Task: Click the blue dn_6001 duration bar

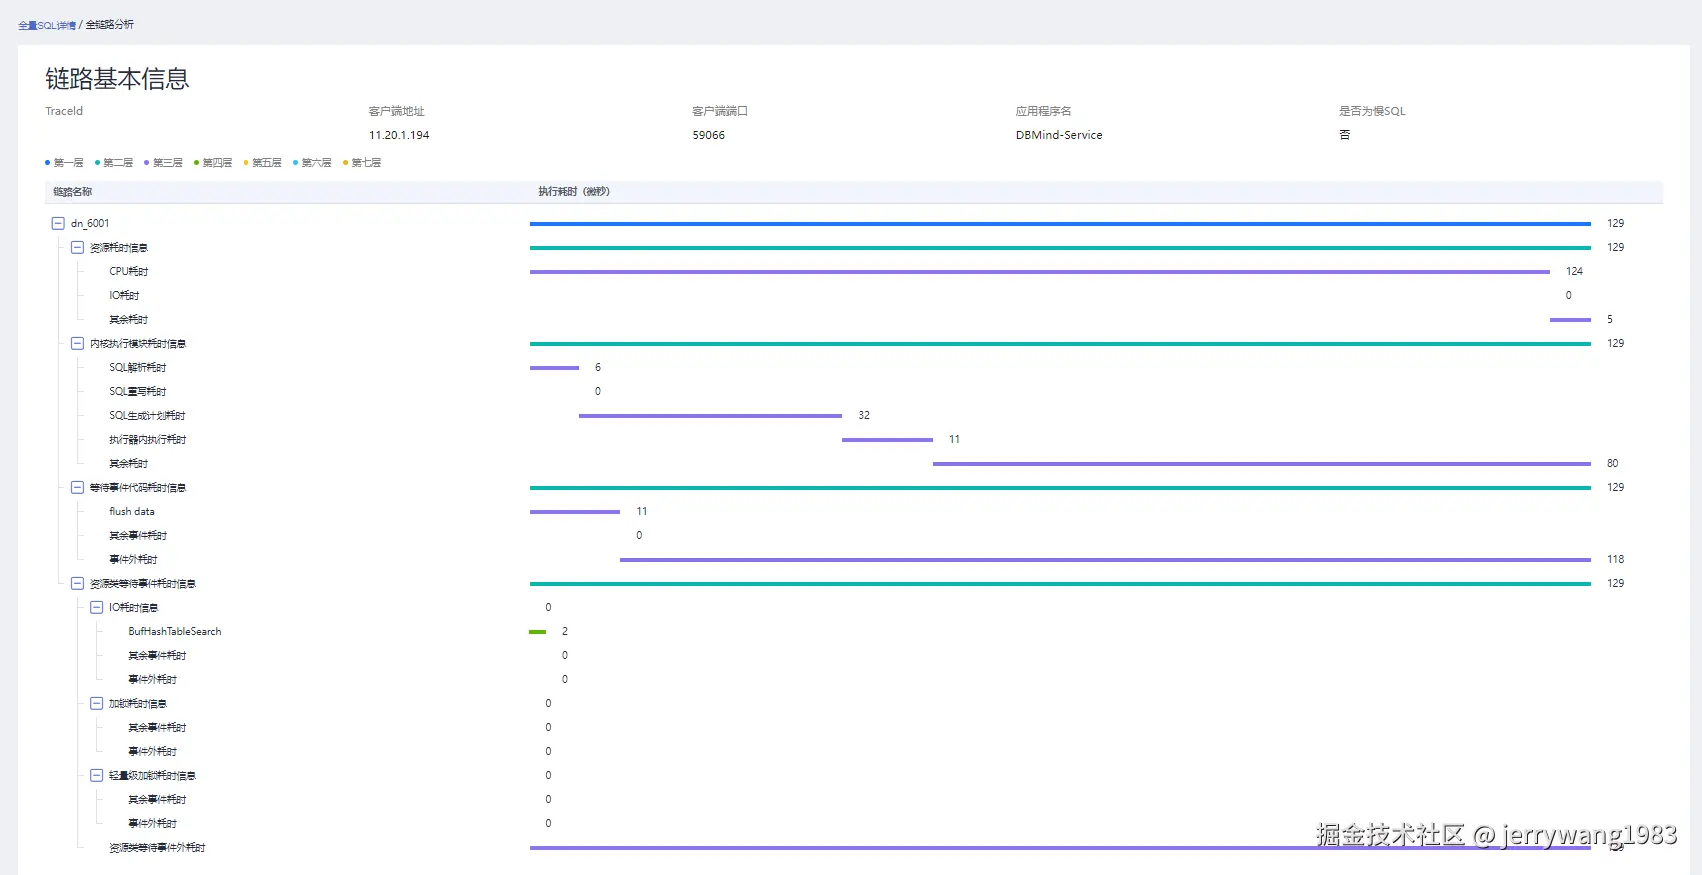Action: (x=1060, y=224)
